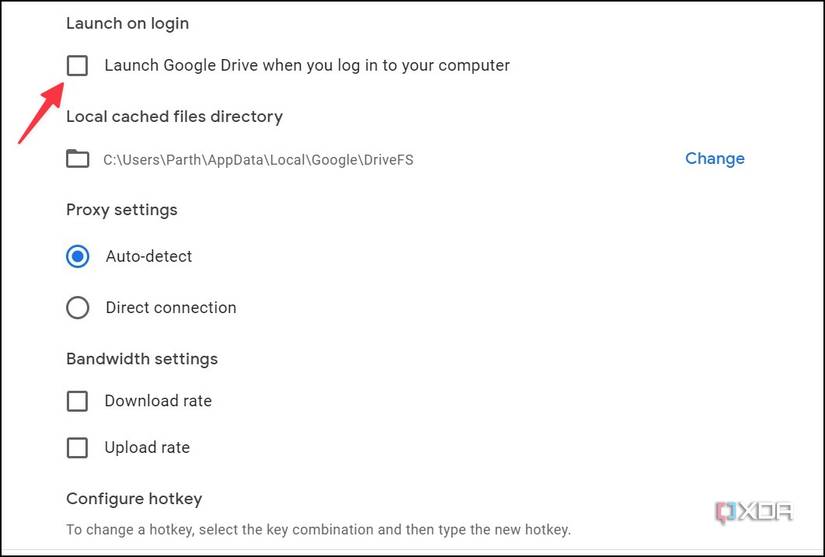Click the 'Download rate' label text
This screenshot has height=557, width=825.
(158, 401)
